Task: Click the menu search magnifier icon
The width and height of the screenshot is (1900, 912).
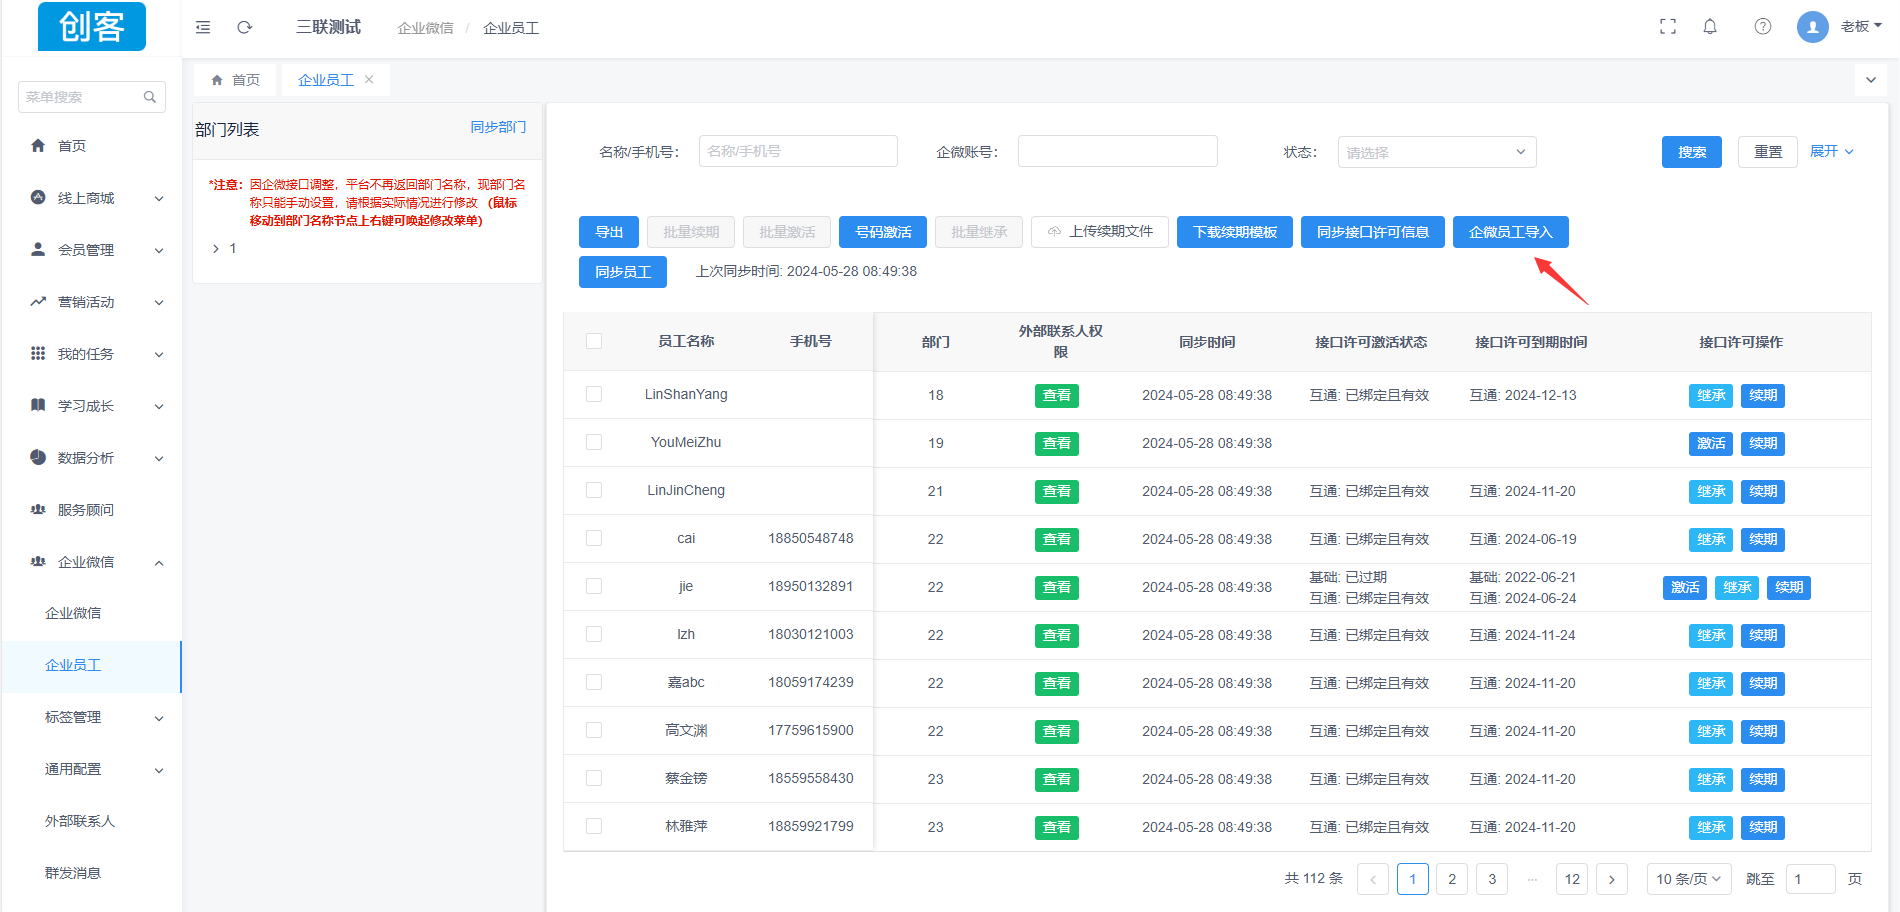Action: 150,97
